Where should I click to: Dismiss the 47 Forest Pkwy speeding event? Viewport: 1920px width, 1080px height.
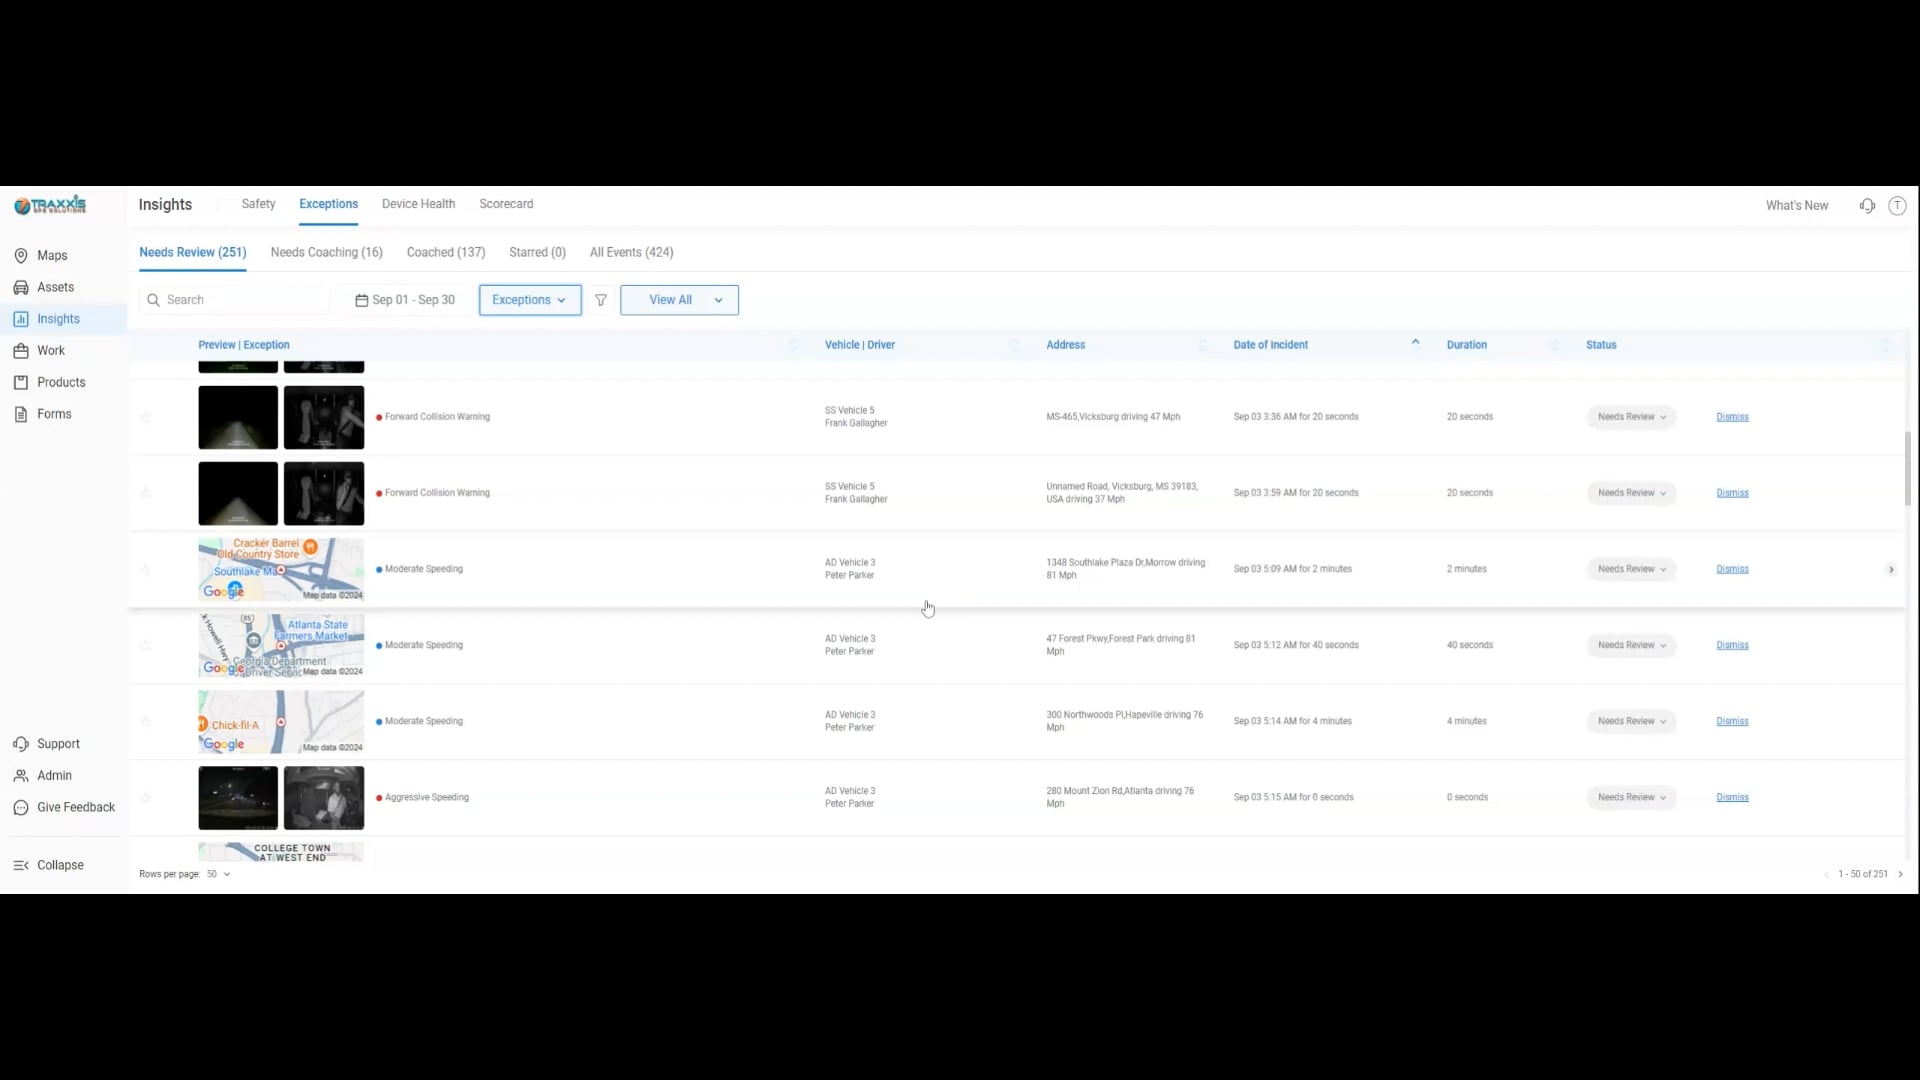[x=1732, y=646]
